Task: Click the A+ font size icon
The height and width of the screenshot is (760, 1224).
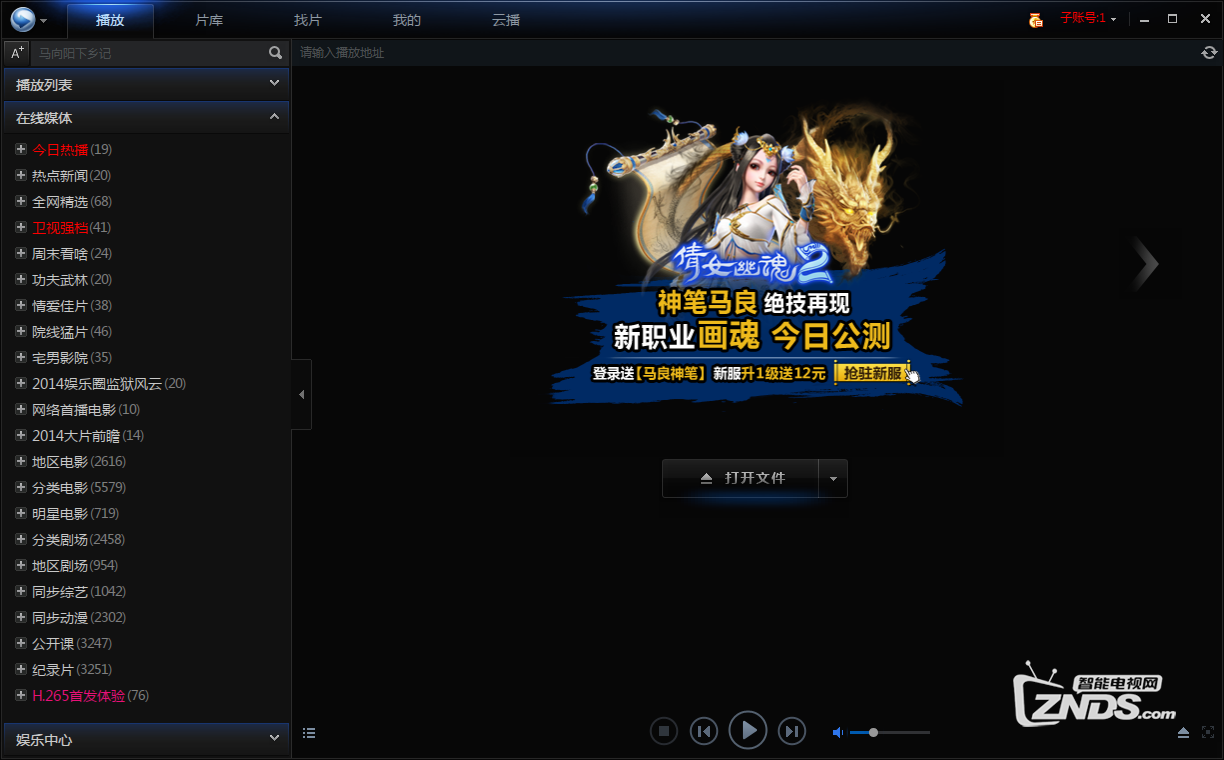Action: tap(17, 53)
